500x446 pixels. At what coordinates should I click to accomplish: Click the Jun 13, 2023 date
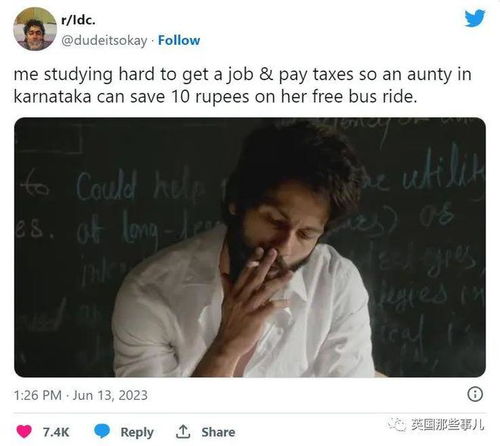pos(110,395)
